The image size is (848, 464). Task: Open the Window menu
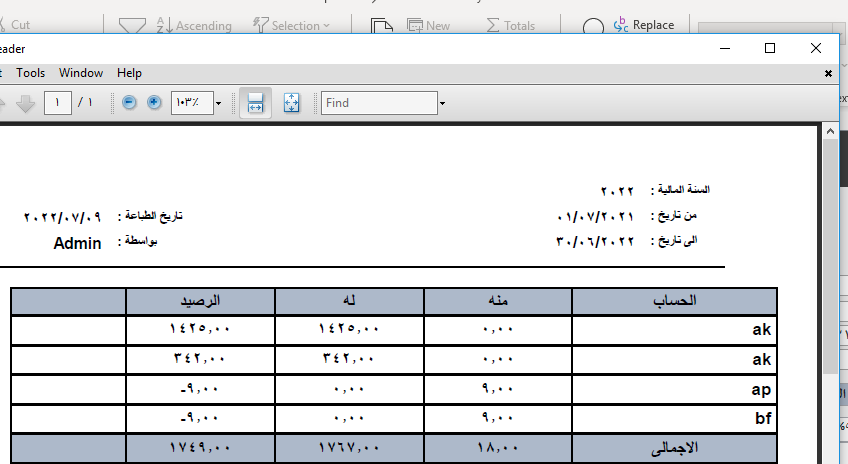[81, 73]
